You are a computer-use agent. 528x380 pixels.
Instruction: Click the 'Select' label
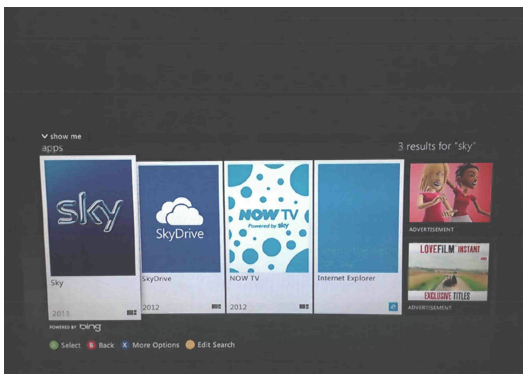[x=71, y=345]
